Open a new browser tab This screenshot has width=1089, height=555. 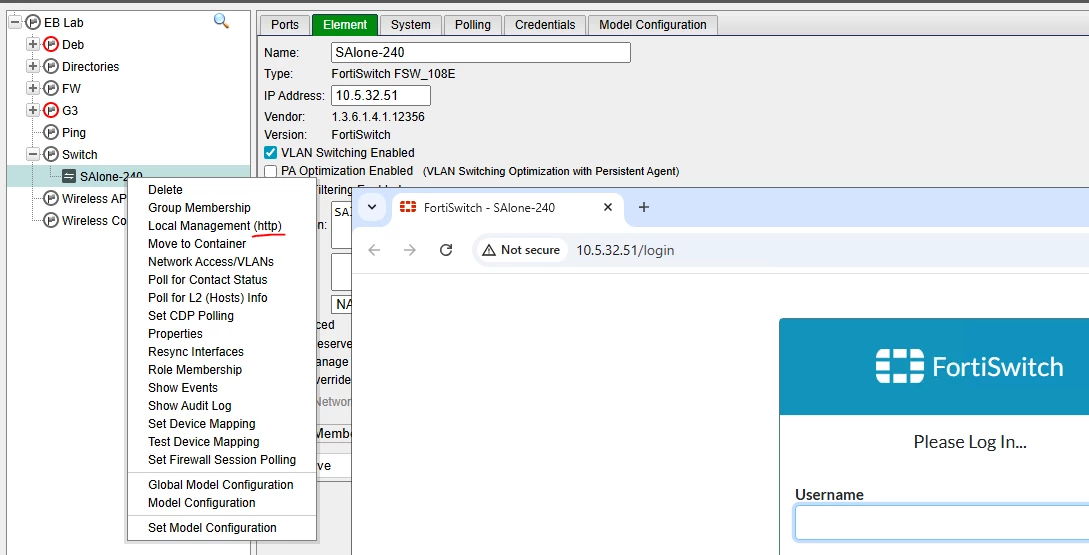[644, 207]
